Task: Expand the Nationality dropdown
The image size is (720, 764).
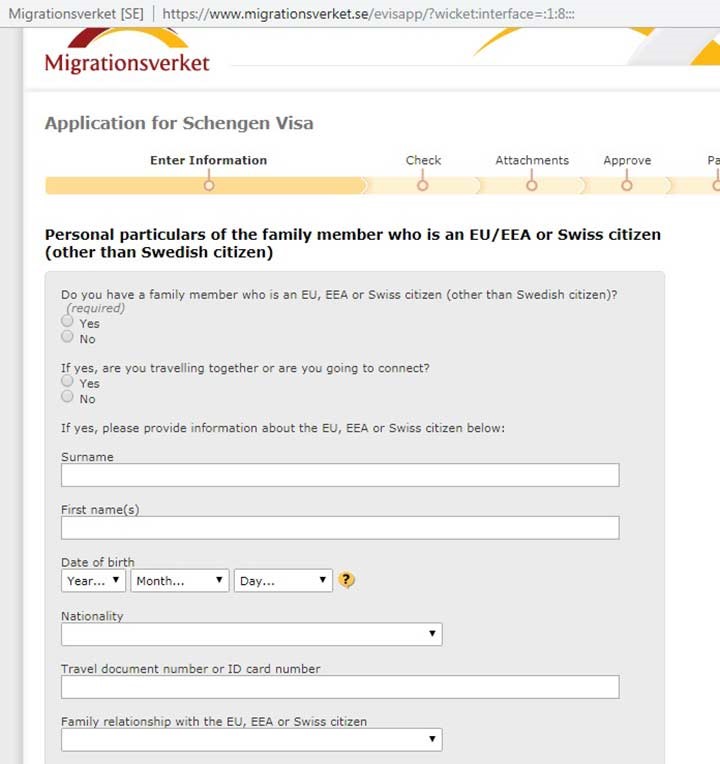Action: 252,634
